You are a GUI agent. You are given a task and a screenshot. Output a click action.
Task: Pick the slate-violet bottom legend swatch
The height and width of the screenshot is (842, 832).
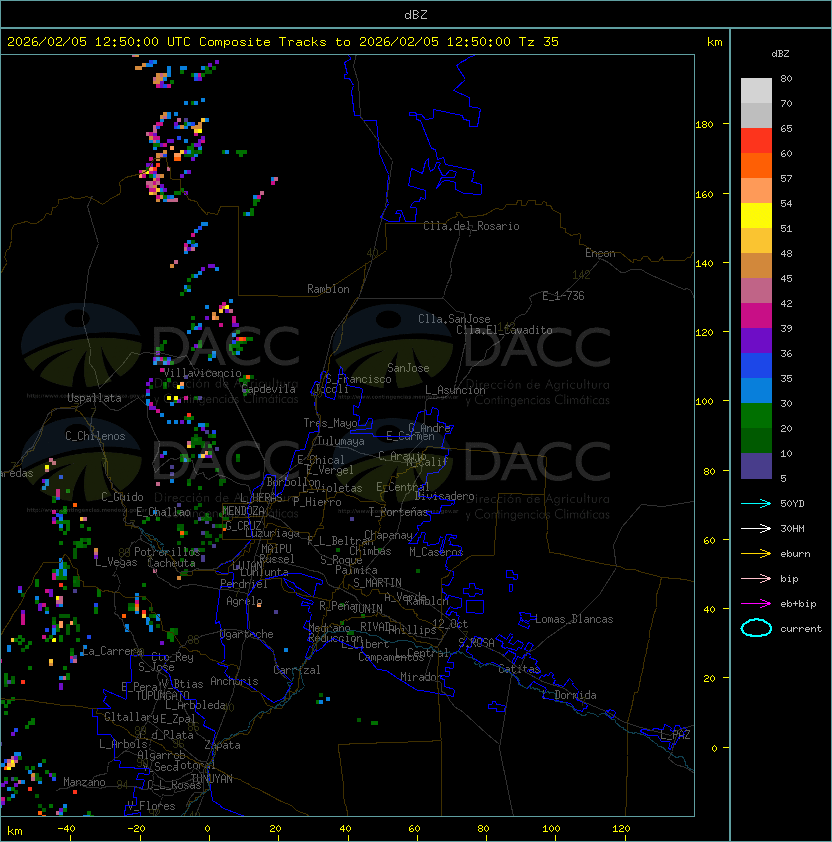(x=756, y=466)
